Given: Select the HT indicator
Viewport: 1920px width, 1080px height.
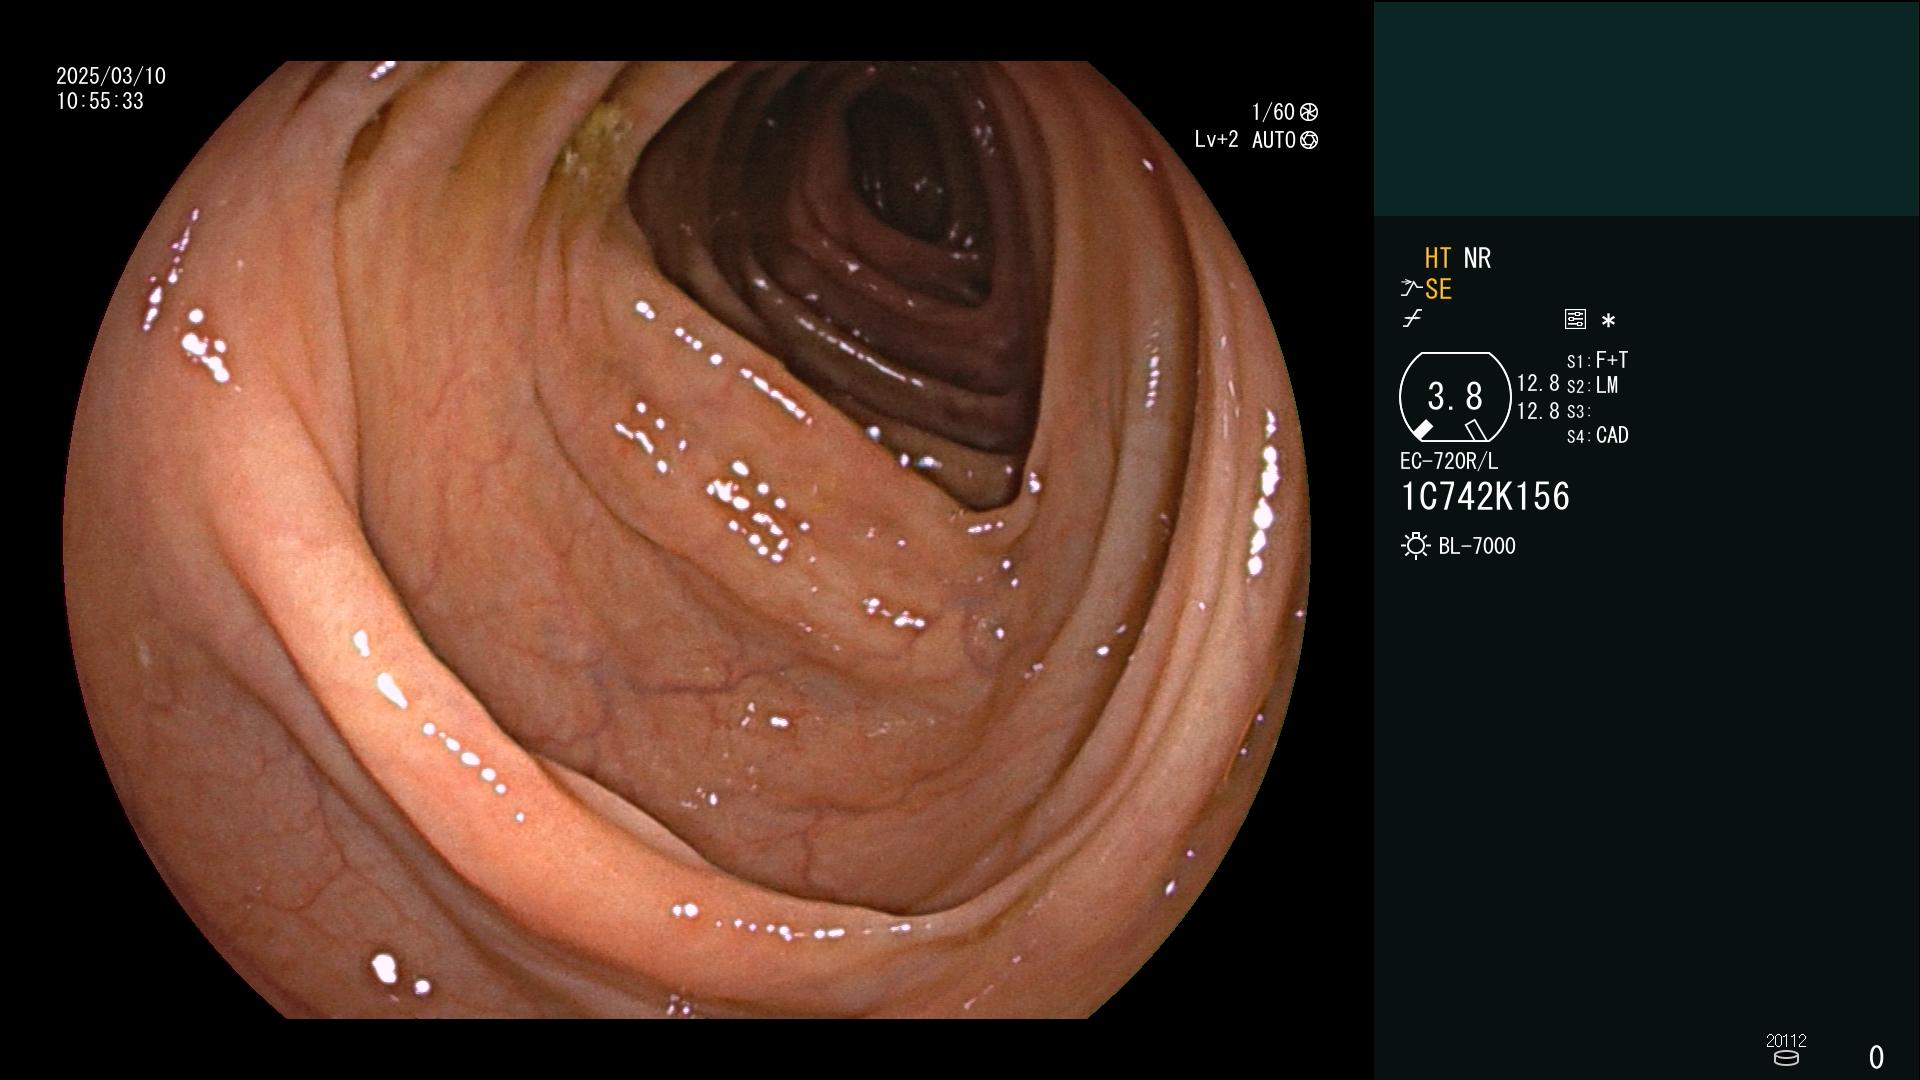Looking at the screenshot, I should coord(1437,258).
